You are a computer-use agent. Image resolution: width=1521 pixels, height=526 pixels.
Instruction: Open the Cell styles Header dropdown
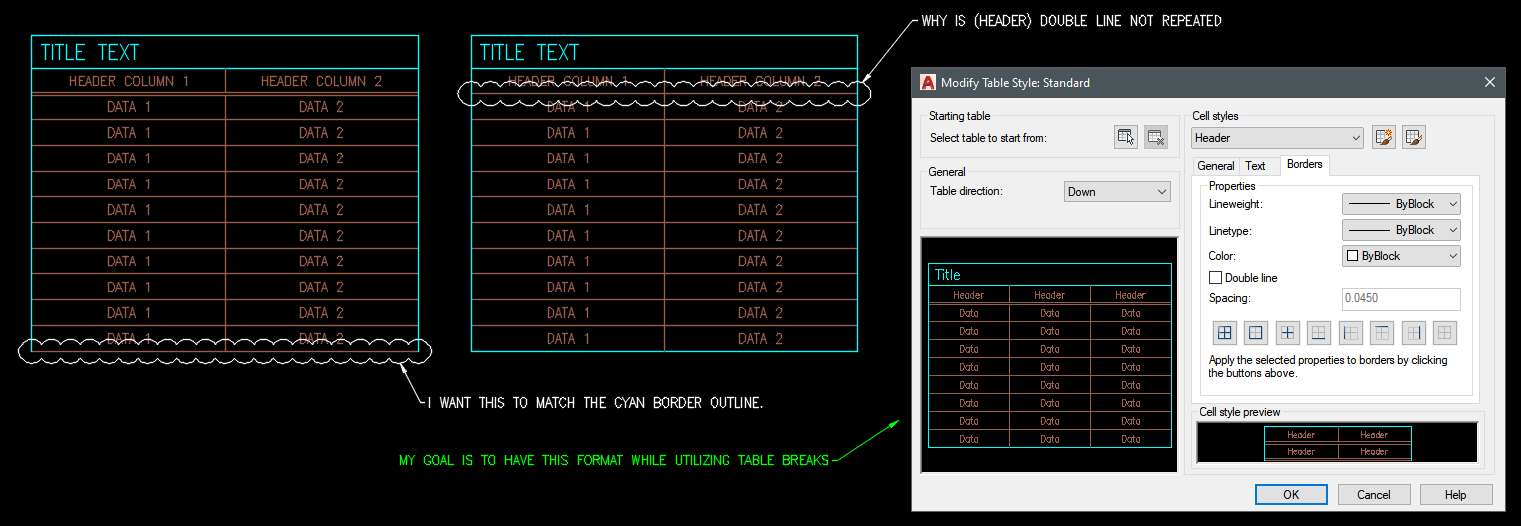(1277, 138)
